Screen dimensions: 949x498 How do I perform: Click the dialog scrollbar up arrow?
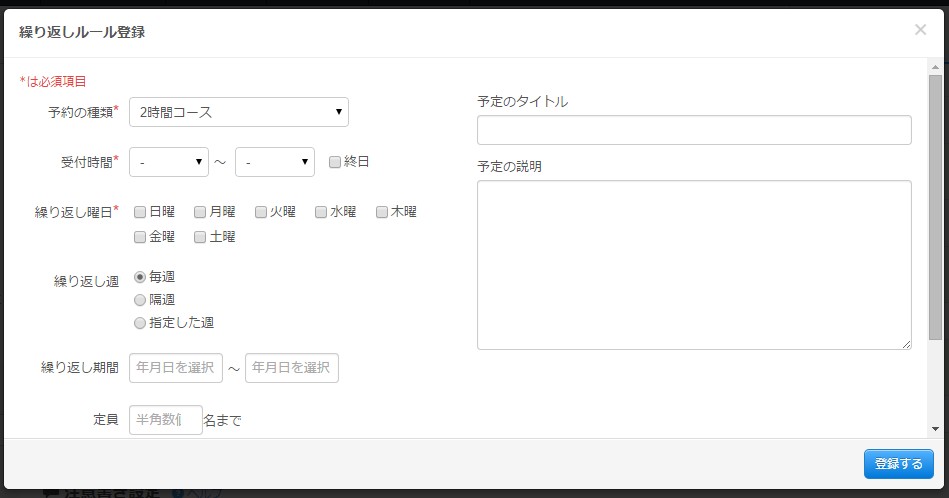[935, 67]
